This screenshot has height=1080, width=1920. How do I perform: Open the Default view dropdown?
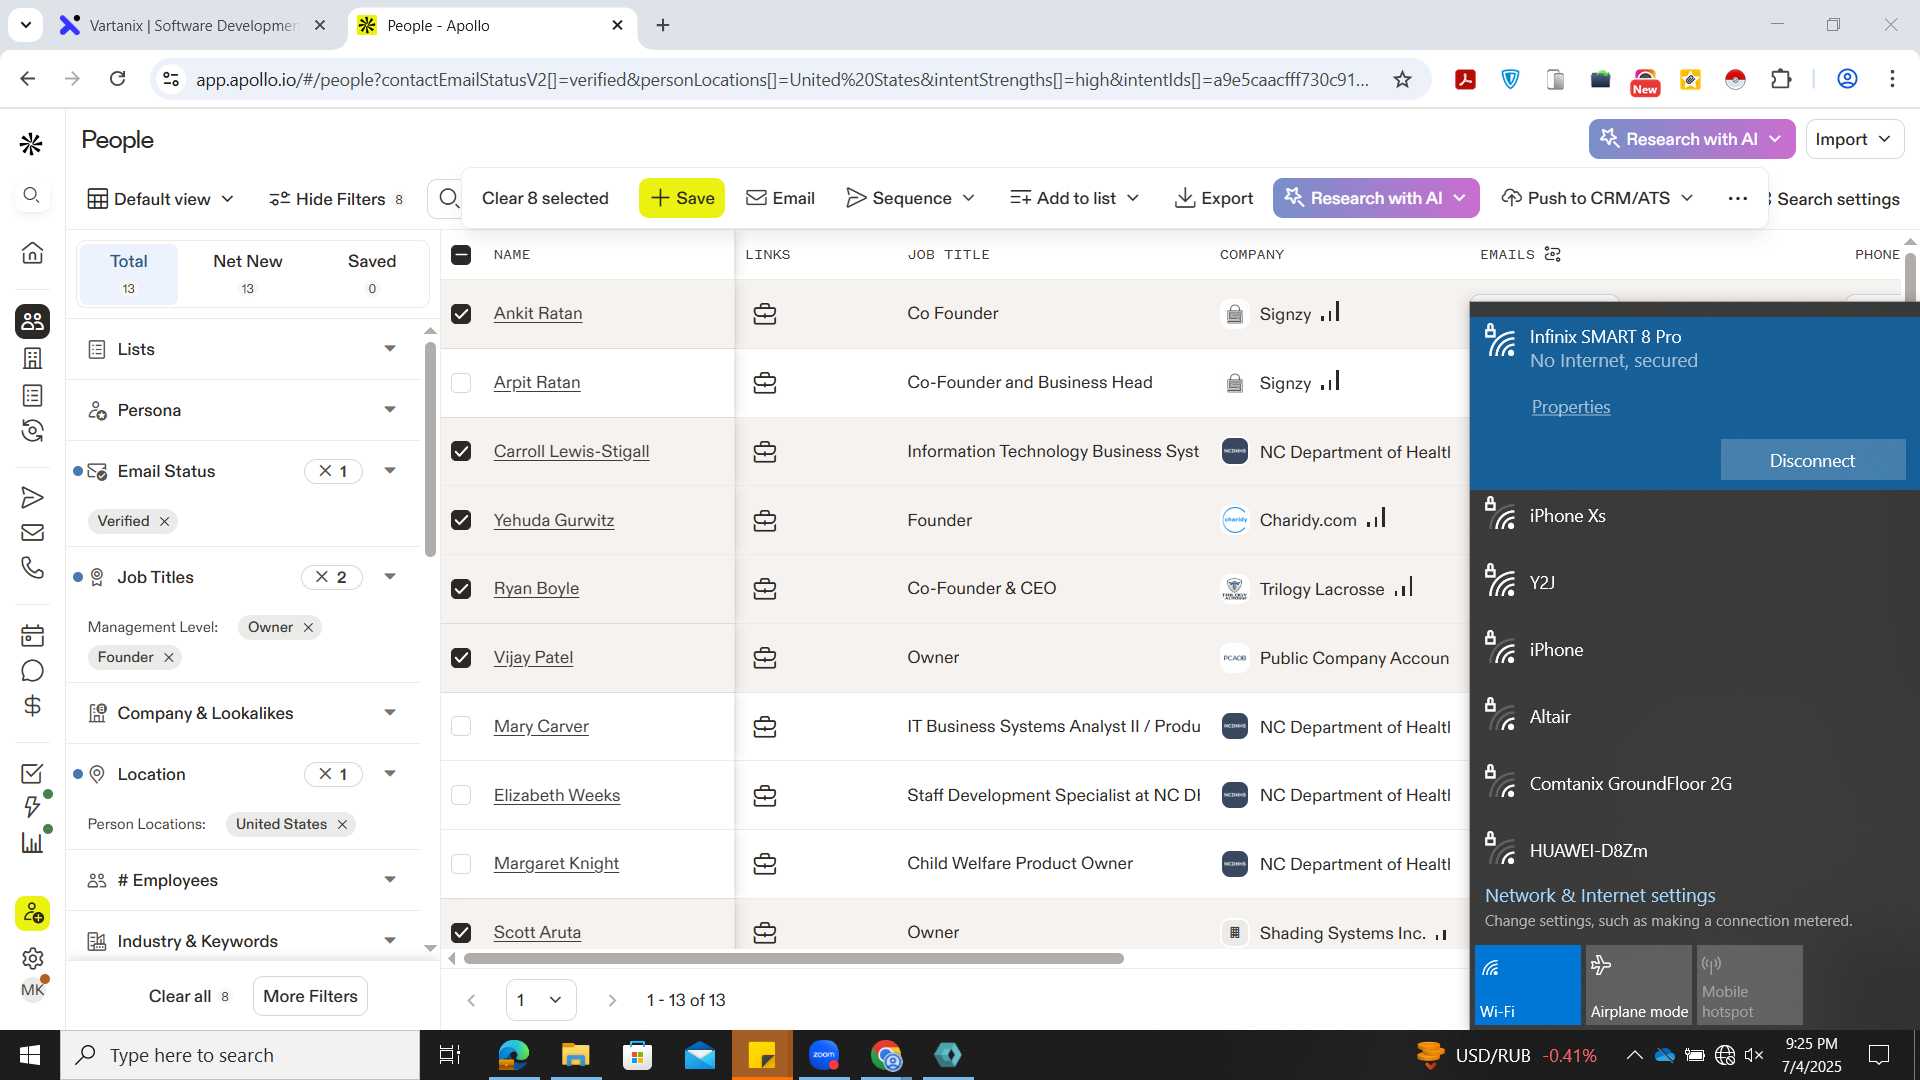[x=161, y=199]
